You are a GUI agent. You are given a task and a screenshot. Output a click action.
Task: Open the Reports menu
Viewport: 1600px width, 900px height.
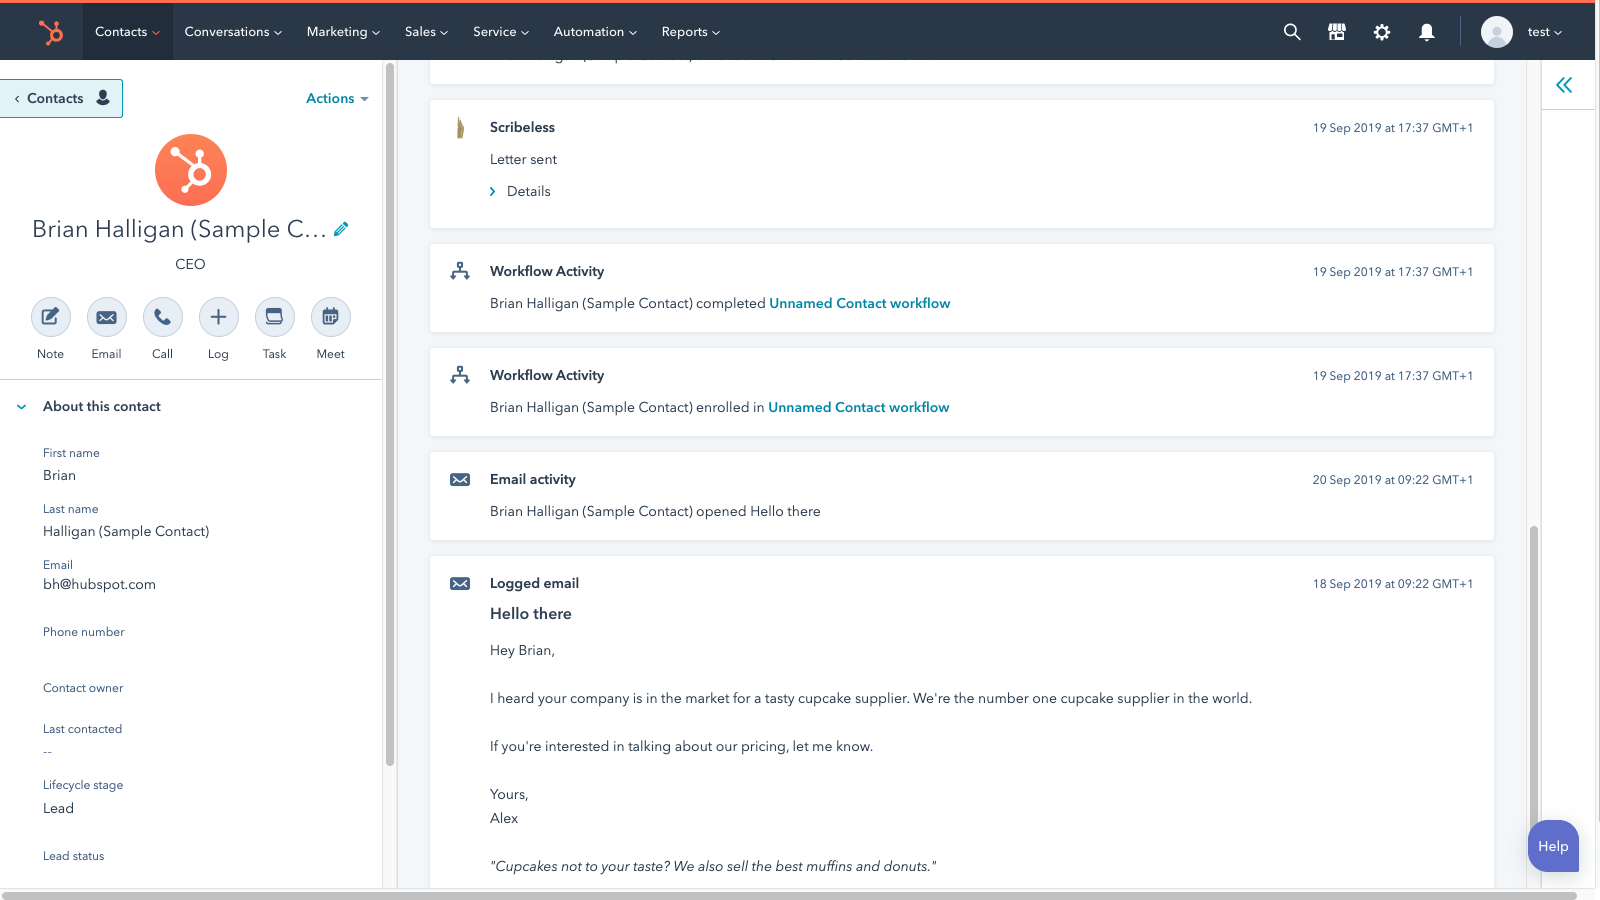pos(690,32)
